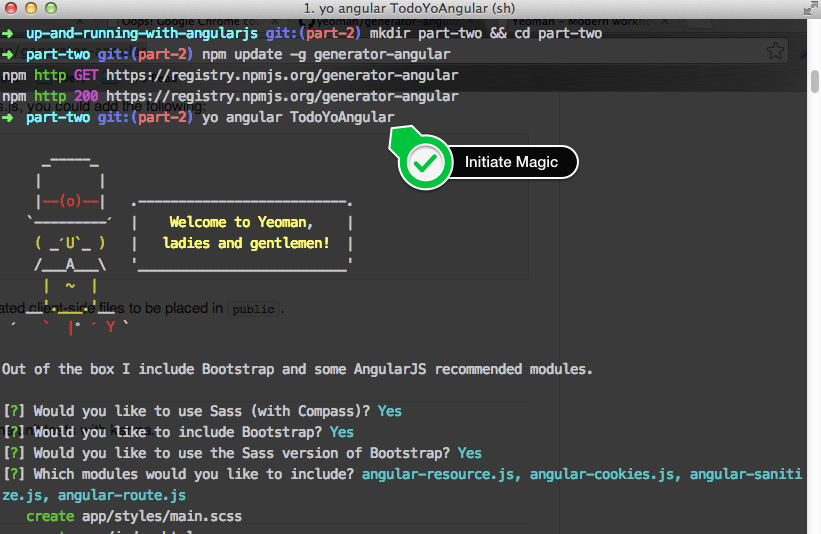This screenshot has height=534, width=821.
Task: Click the npm http 200 registry URL
Action: (x=282, y=96)
